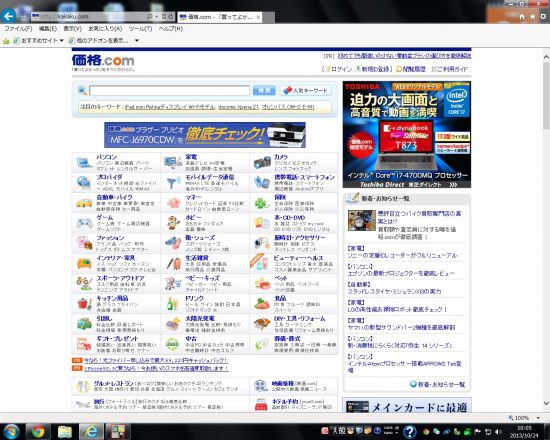Image resolution: width=550 pixels, height=440 pixels.
Task: Open the ホビー figure icon
Action: point(173,223)
